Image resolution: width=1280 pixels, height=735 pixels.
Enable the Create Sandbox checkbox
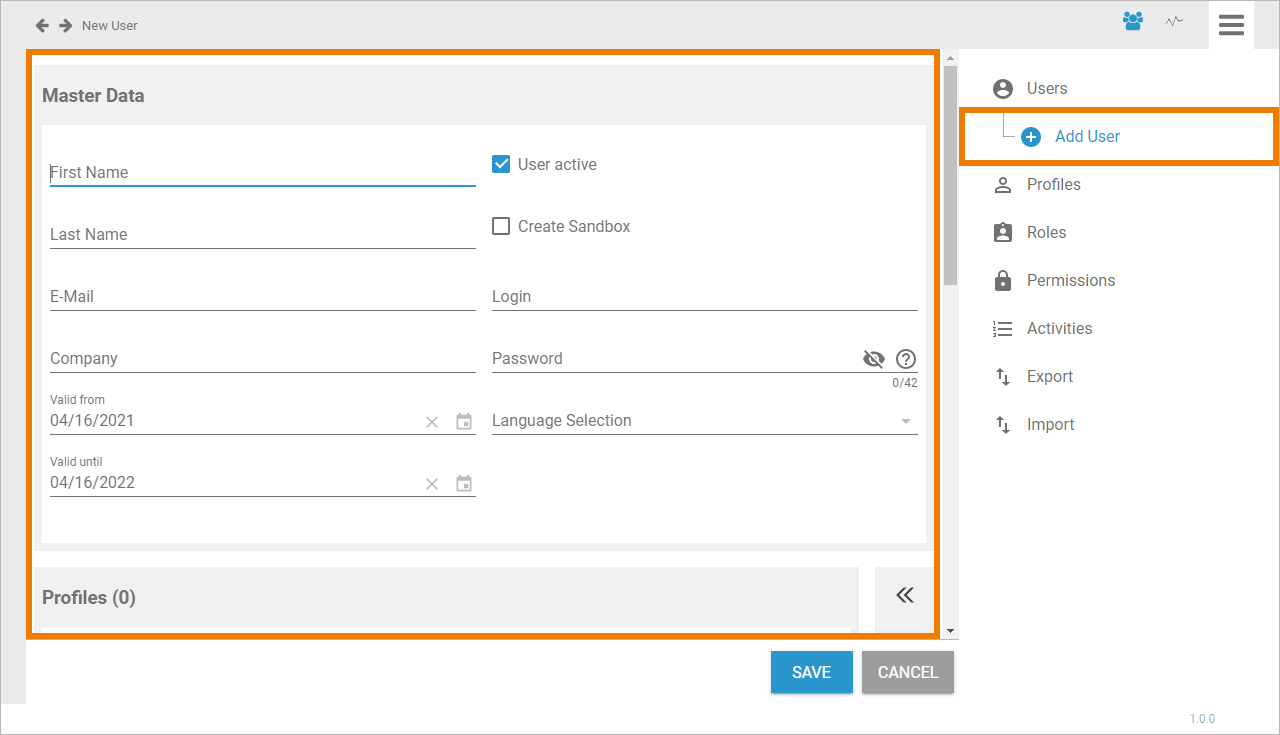tap(501, 226)
